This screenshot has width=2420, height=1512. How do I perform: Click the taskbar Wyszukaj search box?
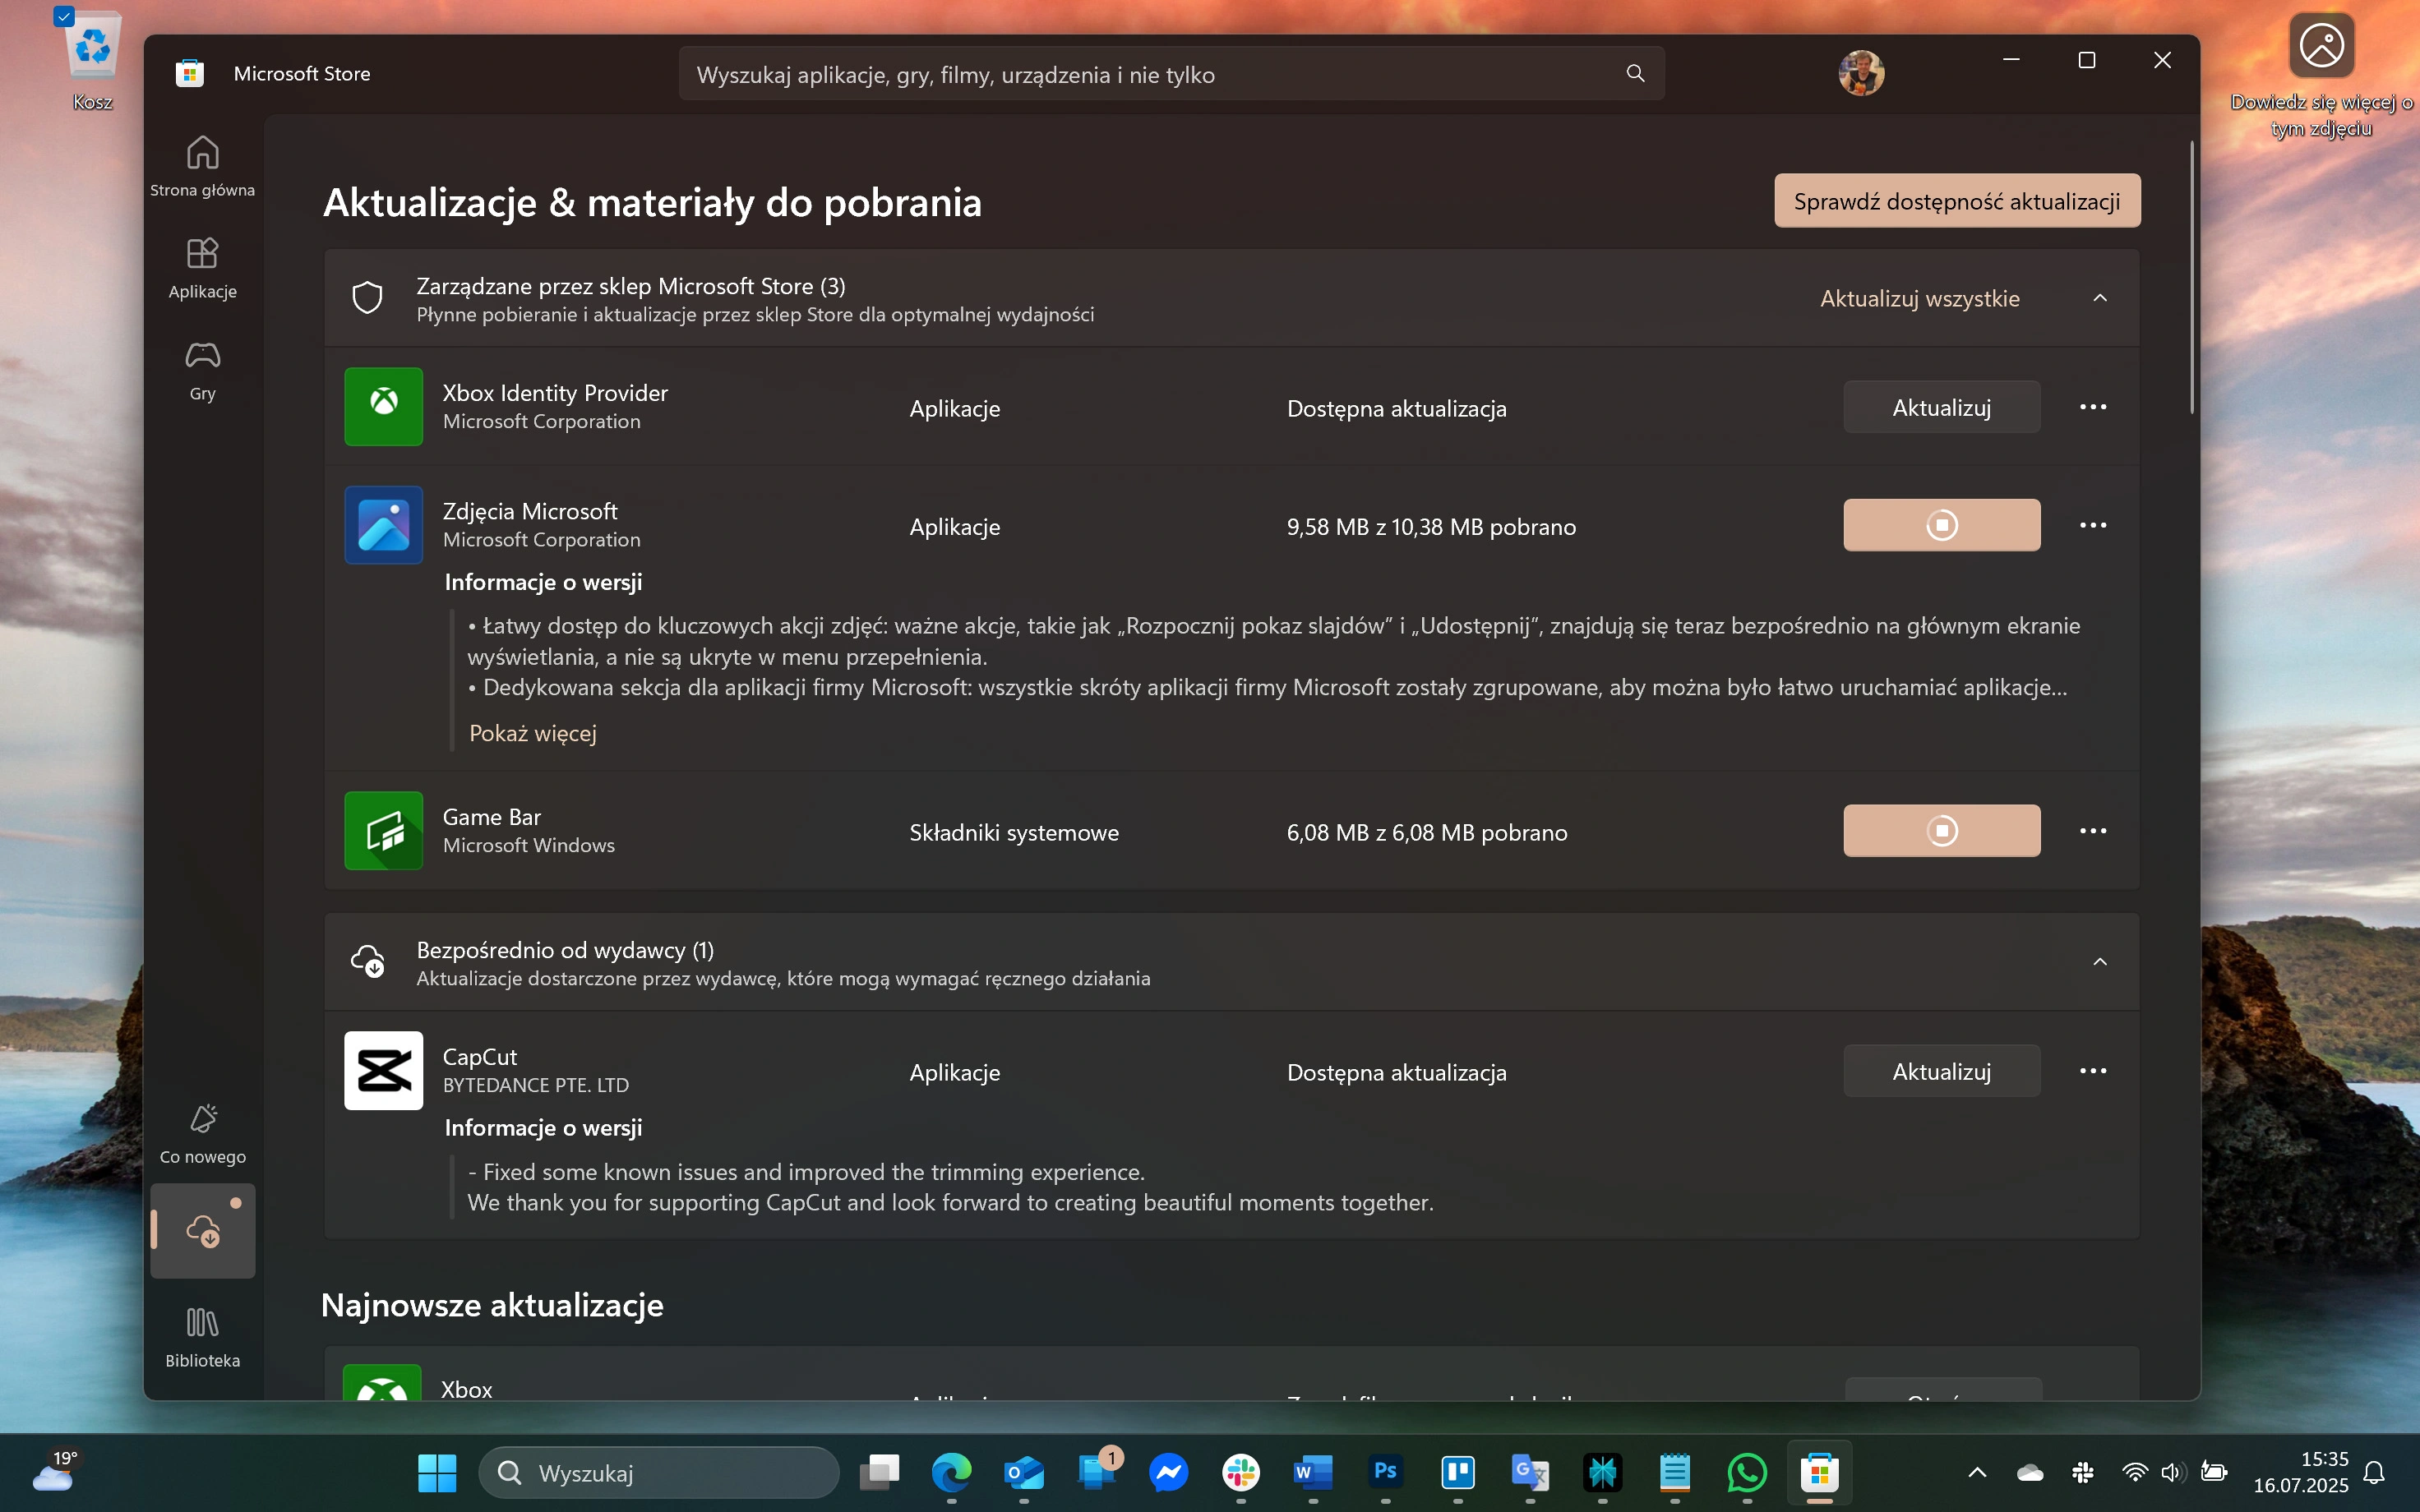(x=659, y=1473)
